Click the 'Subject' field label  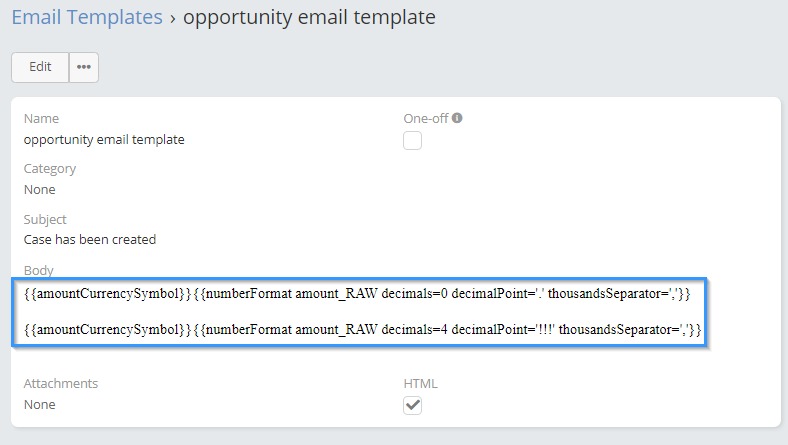45,219
